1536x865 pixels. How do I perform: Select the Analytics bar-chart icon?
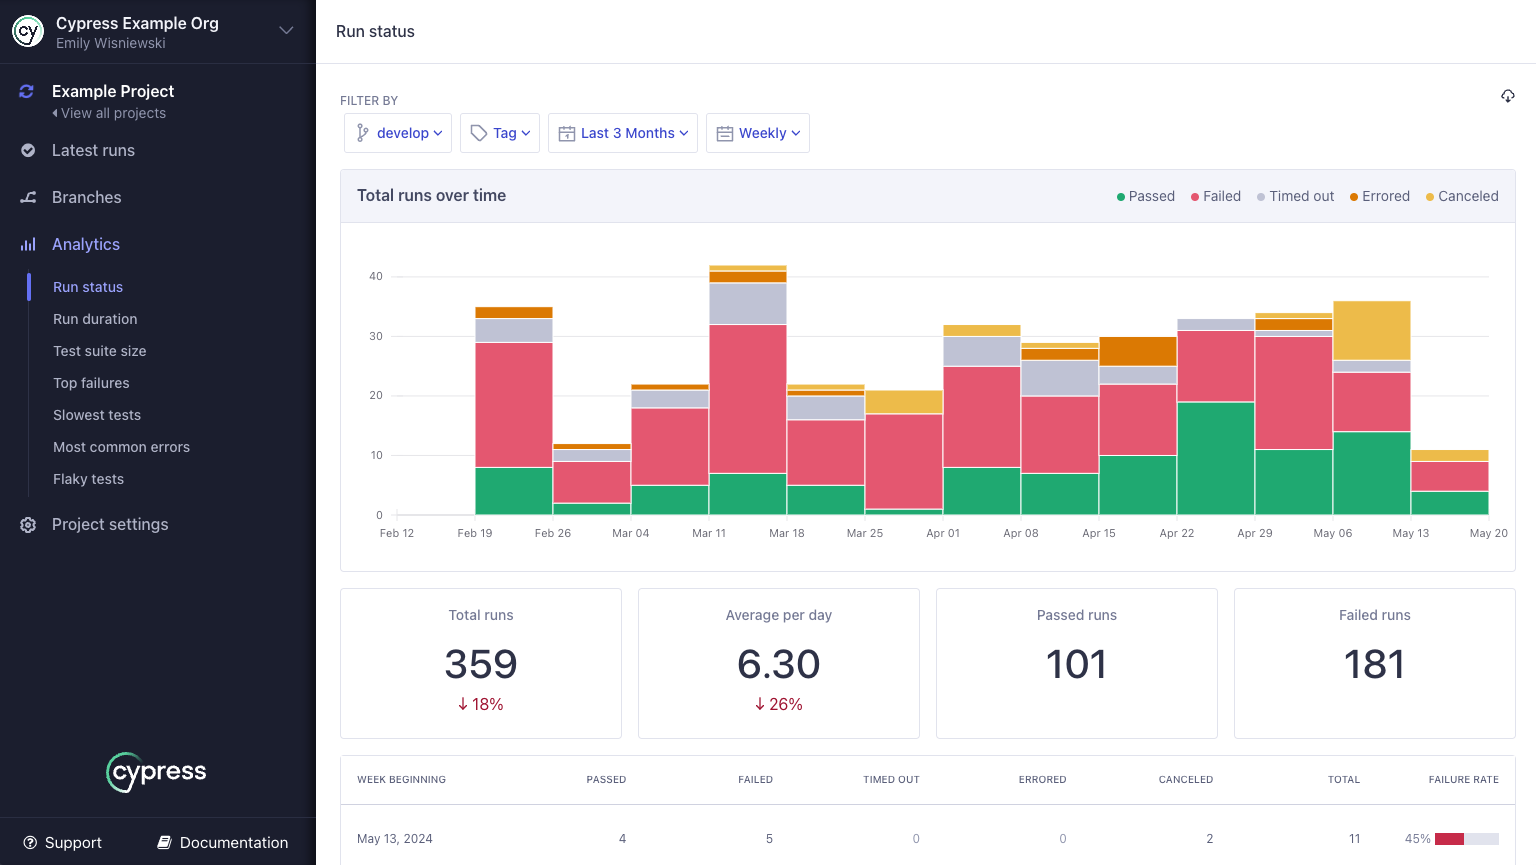(x=27, y=244)
